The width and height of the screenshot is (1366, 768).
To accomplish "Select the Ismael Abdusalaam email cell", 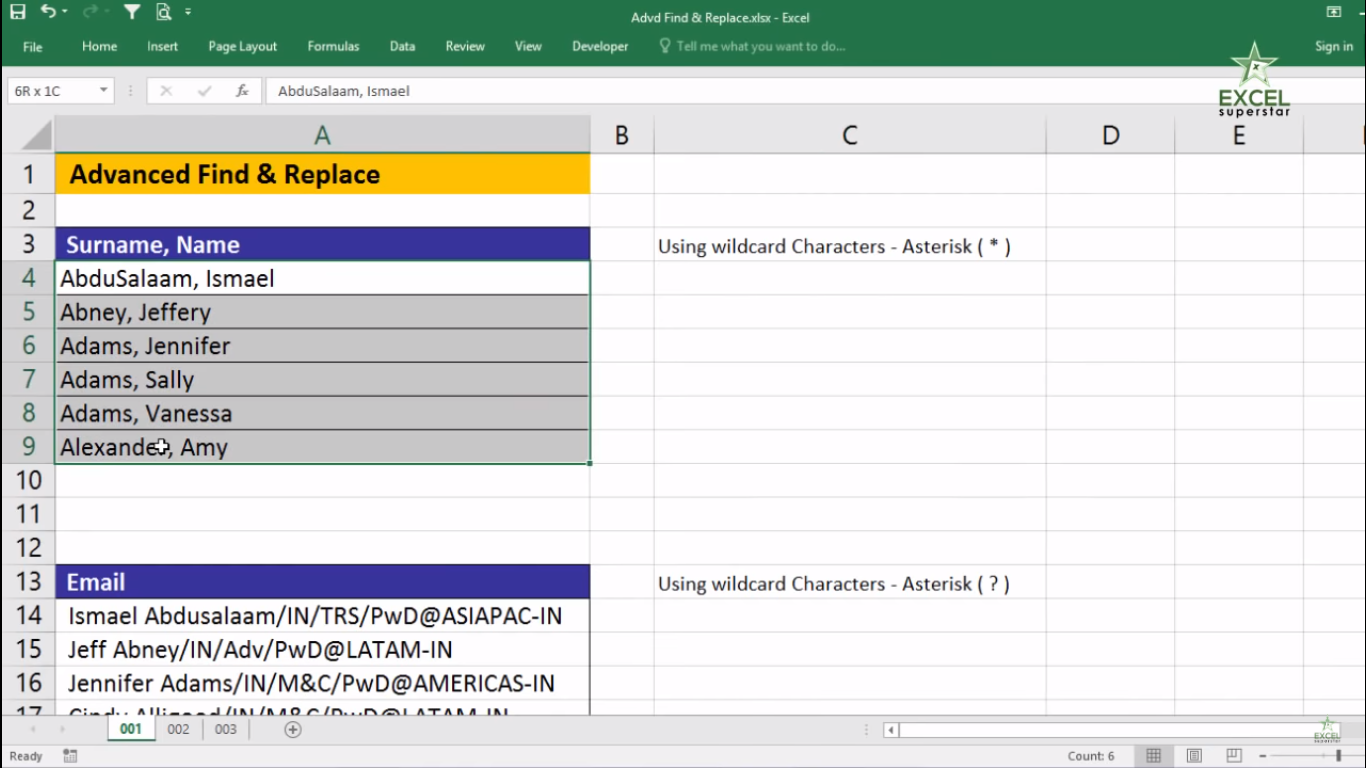I will click(322, 616).
